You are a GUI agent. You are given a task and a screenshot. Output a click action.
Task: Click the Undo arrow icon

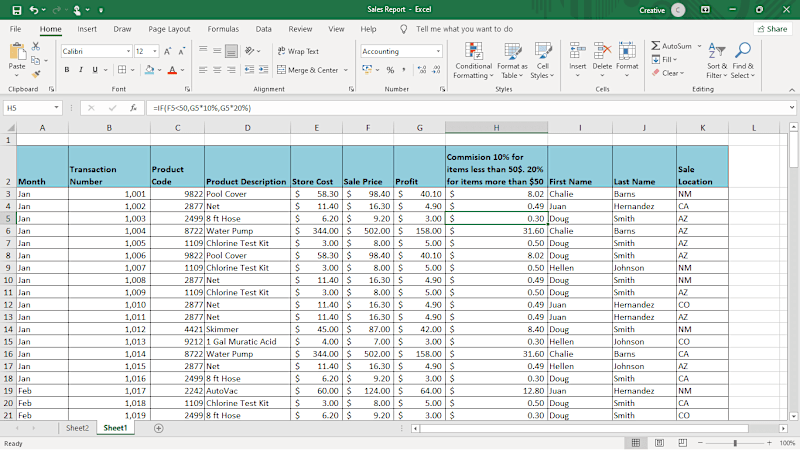tap(34, 10)
